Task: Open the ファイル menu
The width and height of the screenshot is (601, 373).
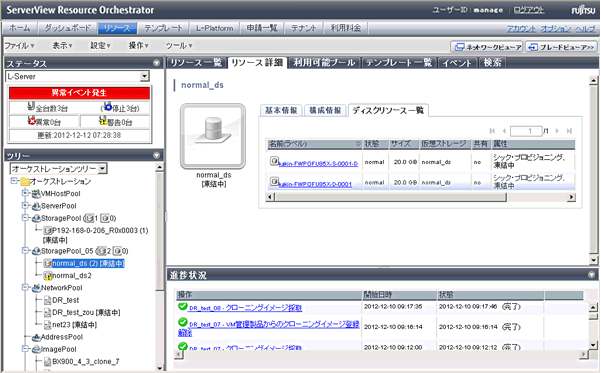Action: (x=19, y=46)
